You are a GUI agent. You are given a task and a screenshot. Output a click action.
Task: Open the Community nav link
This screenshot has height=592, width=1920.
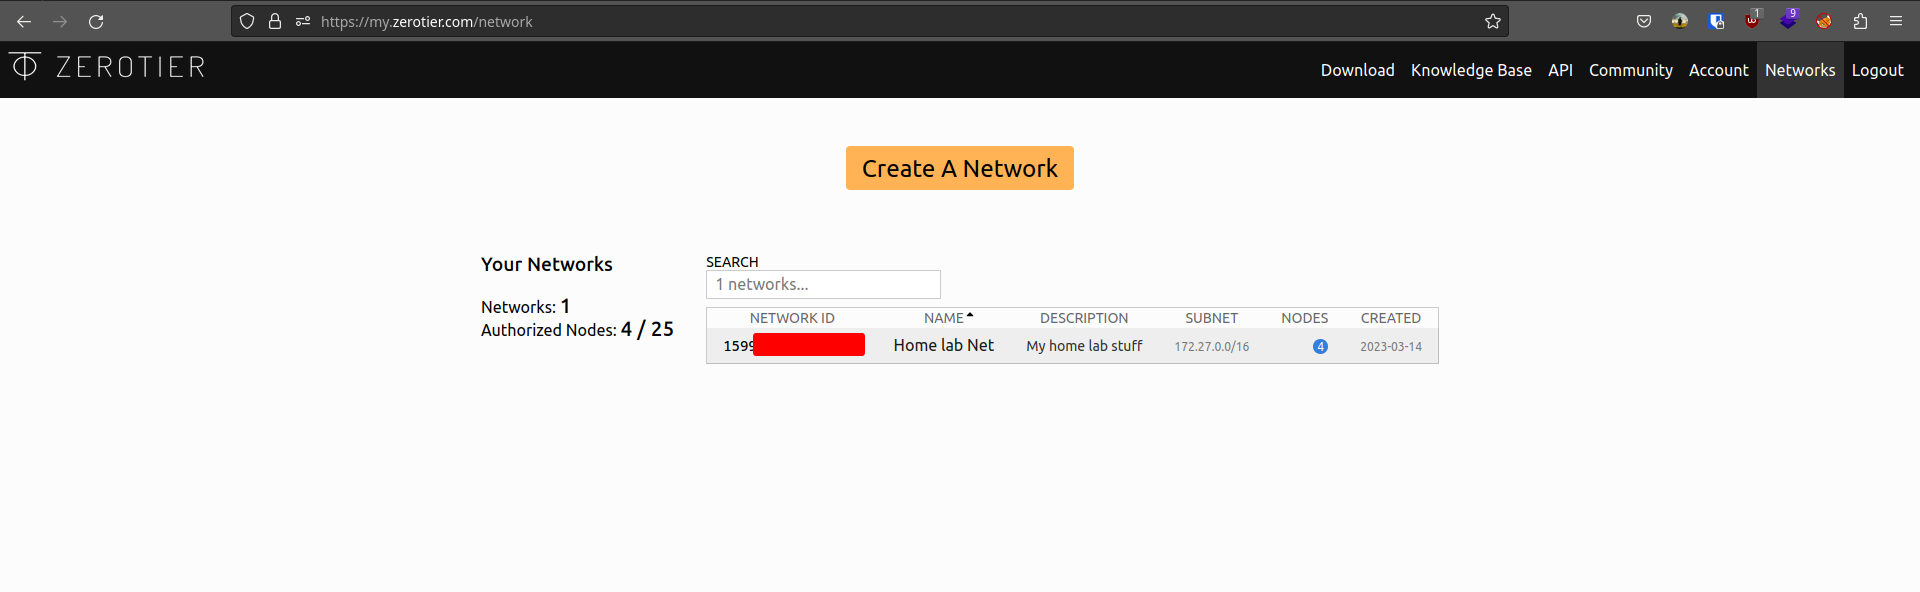[1630, 70]
